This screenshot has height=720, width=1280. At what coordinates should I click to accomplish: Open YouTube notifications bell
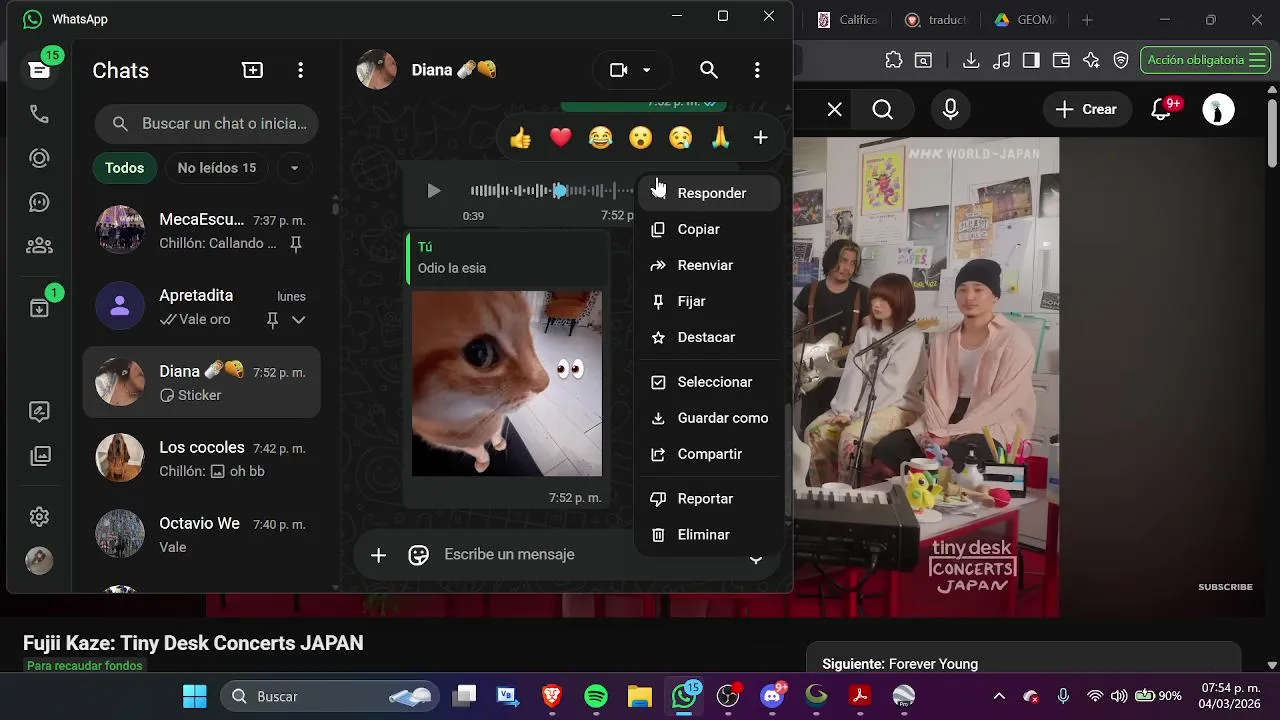[1162, 109]
